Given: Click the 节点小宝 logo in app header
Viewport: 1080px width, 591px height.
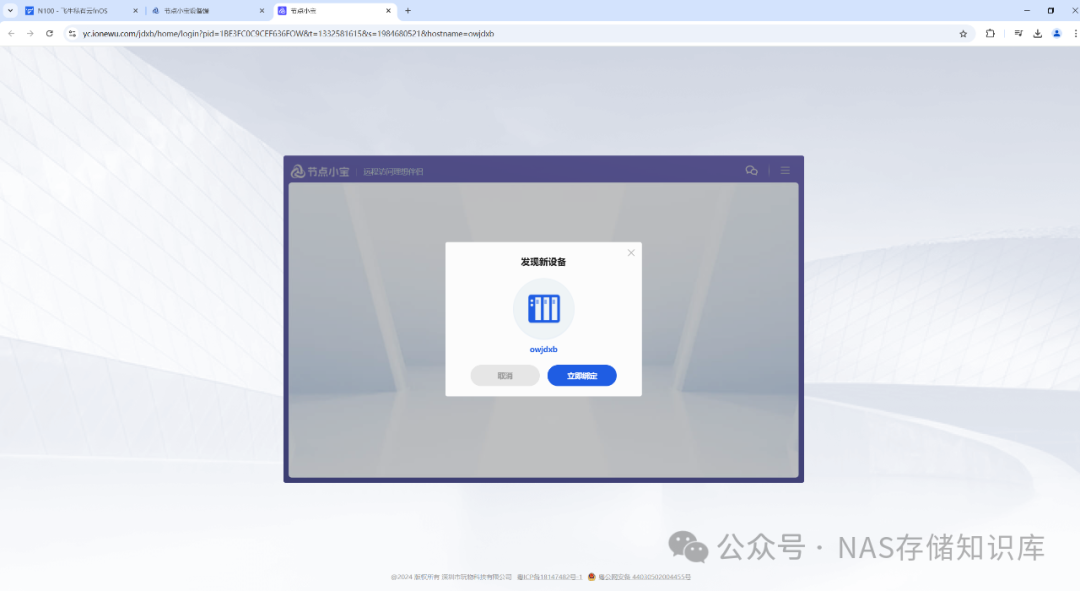Looking at the screenshot, I should coord(320,172).
